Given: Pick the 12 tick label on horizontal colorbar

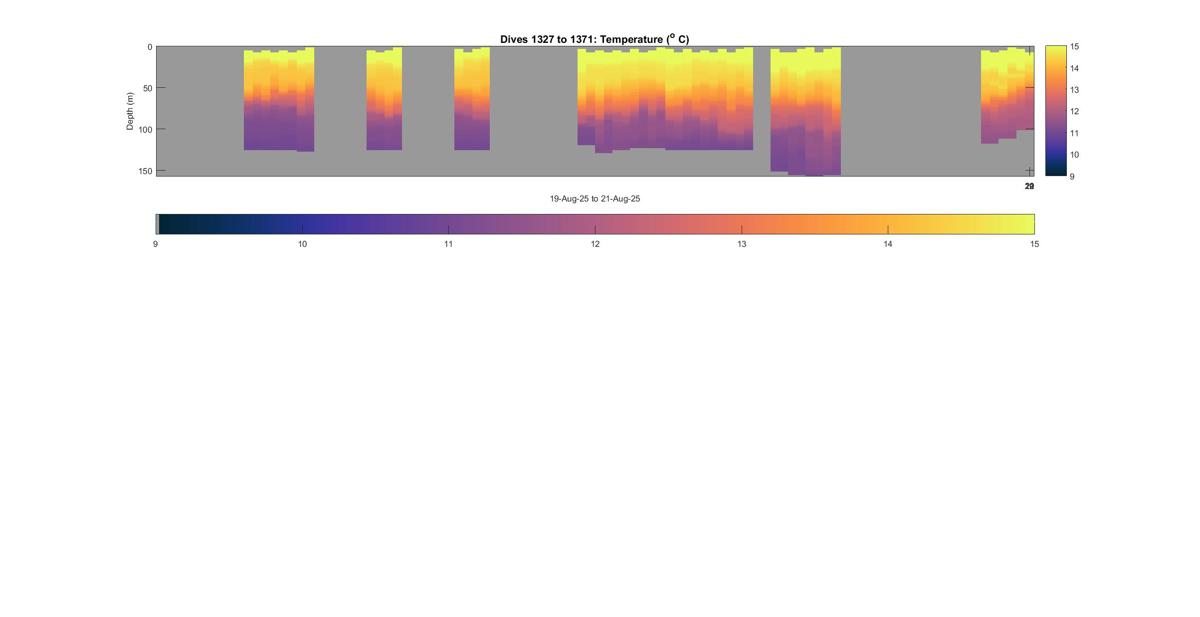Looking at the screenshot, I should (x=595, y=244).
